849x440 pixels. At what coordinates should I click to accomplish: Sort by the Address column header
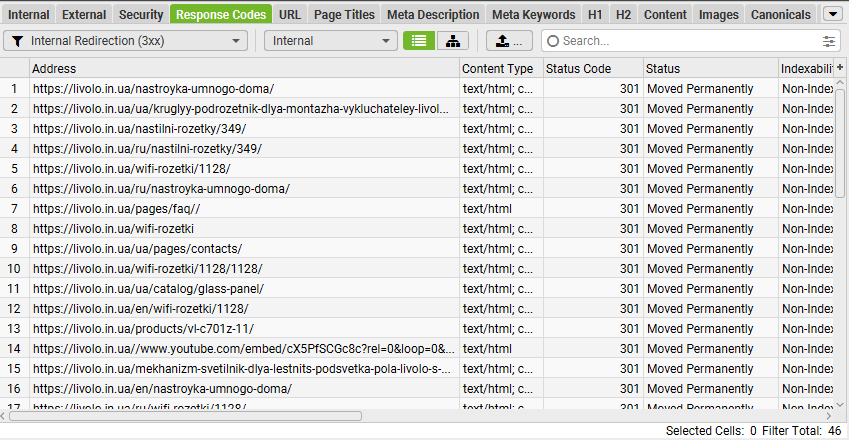coord(244,68)
